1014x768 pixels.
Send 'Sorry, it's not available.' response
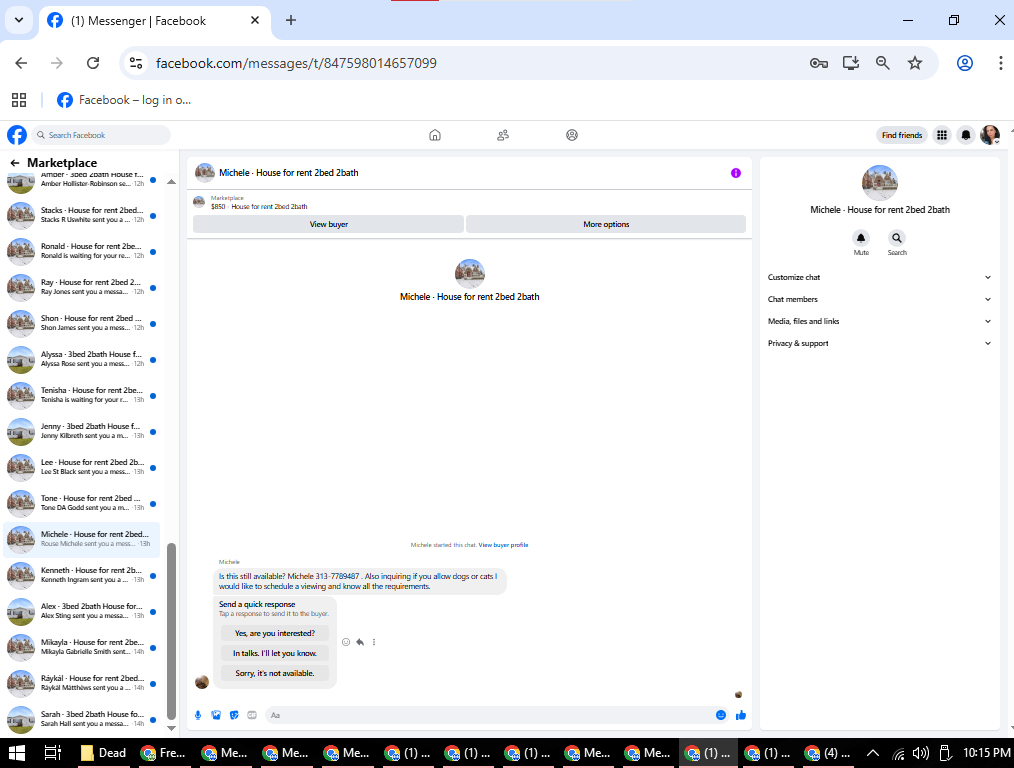275,674
